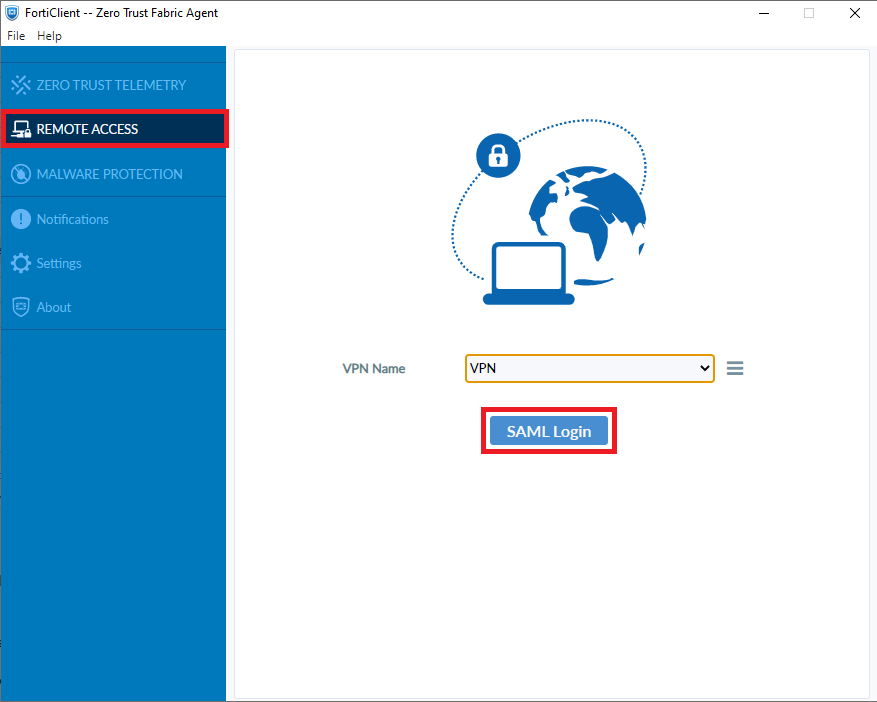
Task: Open the File menu
Action: (16, 36)
